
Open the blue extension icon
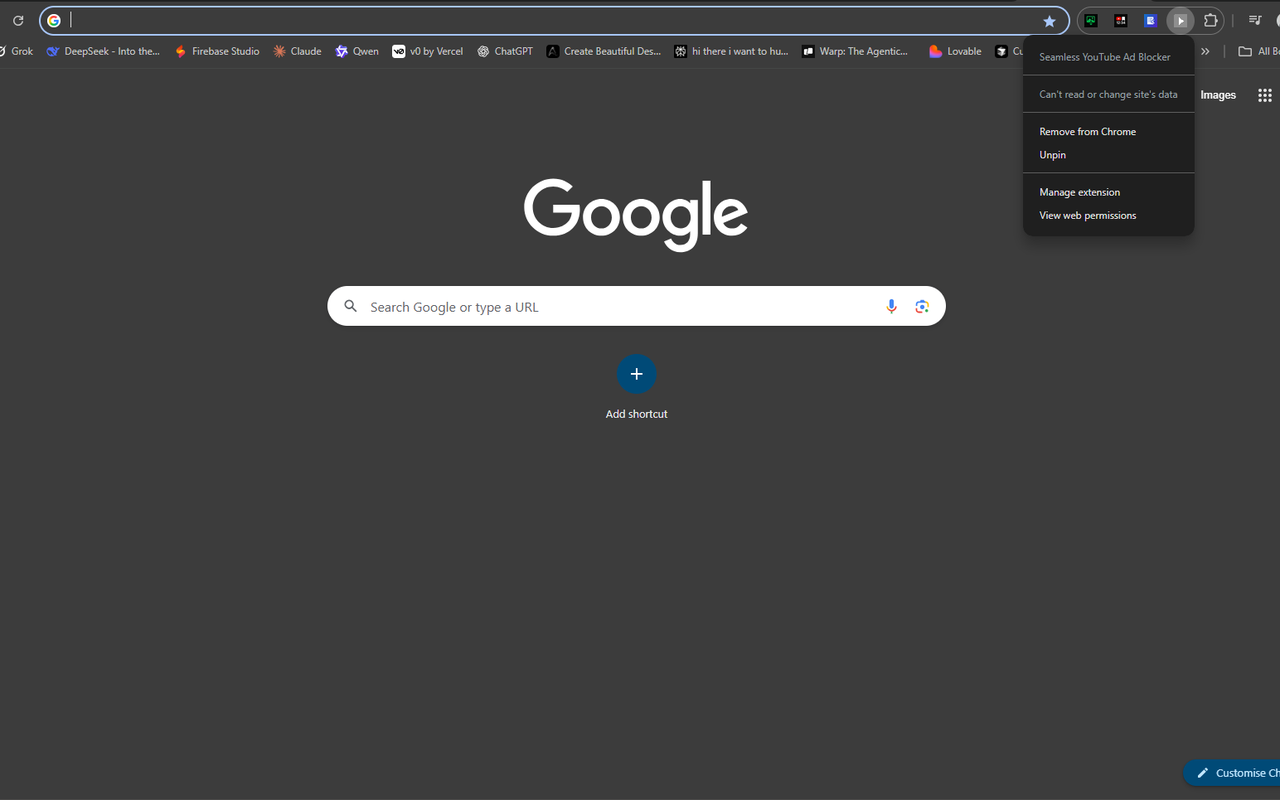click(1151, 21)
